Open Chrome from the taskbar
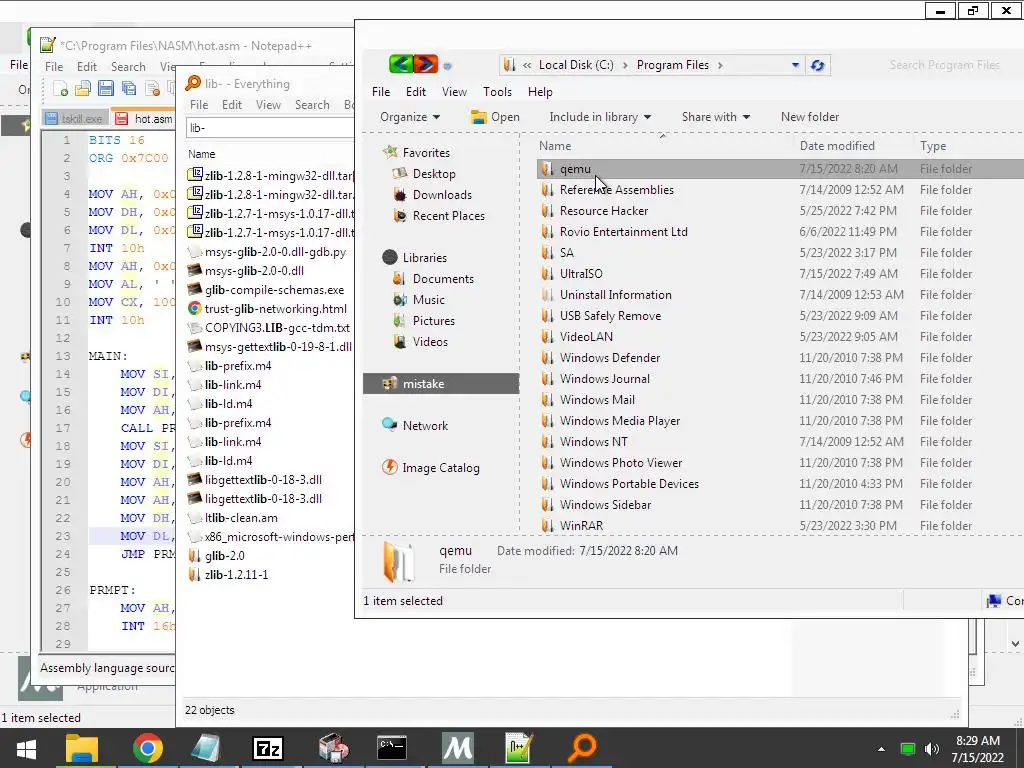 [148, 748]
